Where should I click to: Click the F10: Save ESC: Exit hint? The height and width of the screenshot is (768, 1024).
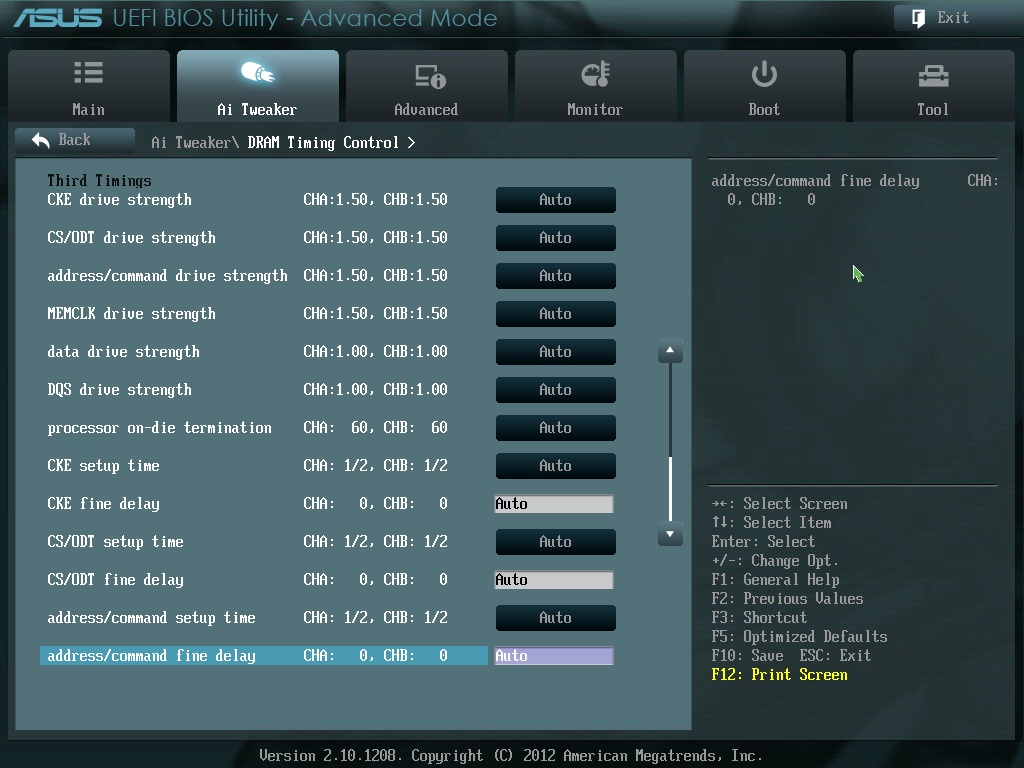791,656
